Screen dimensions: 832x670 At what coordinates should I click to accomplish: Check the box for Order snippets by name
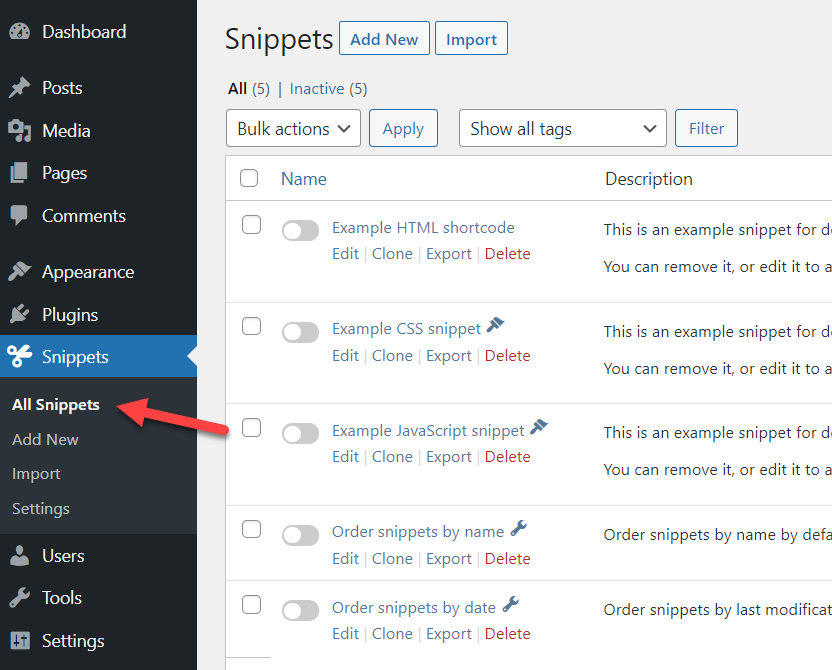point(252,529)
